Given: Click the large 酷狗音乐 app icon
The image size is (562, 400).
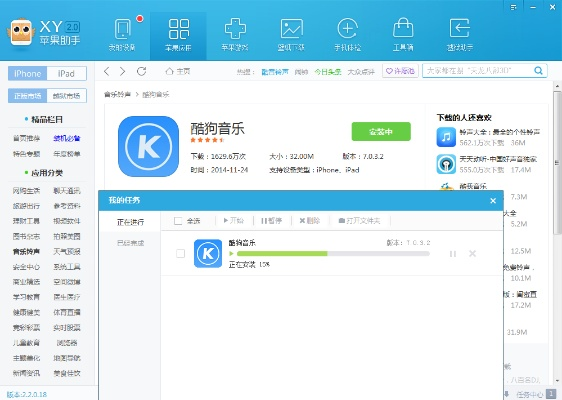Looking at the screenshot, I should point(148,146).
